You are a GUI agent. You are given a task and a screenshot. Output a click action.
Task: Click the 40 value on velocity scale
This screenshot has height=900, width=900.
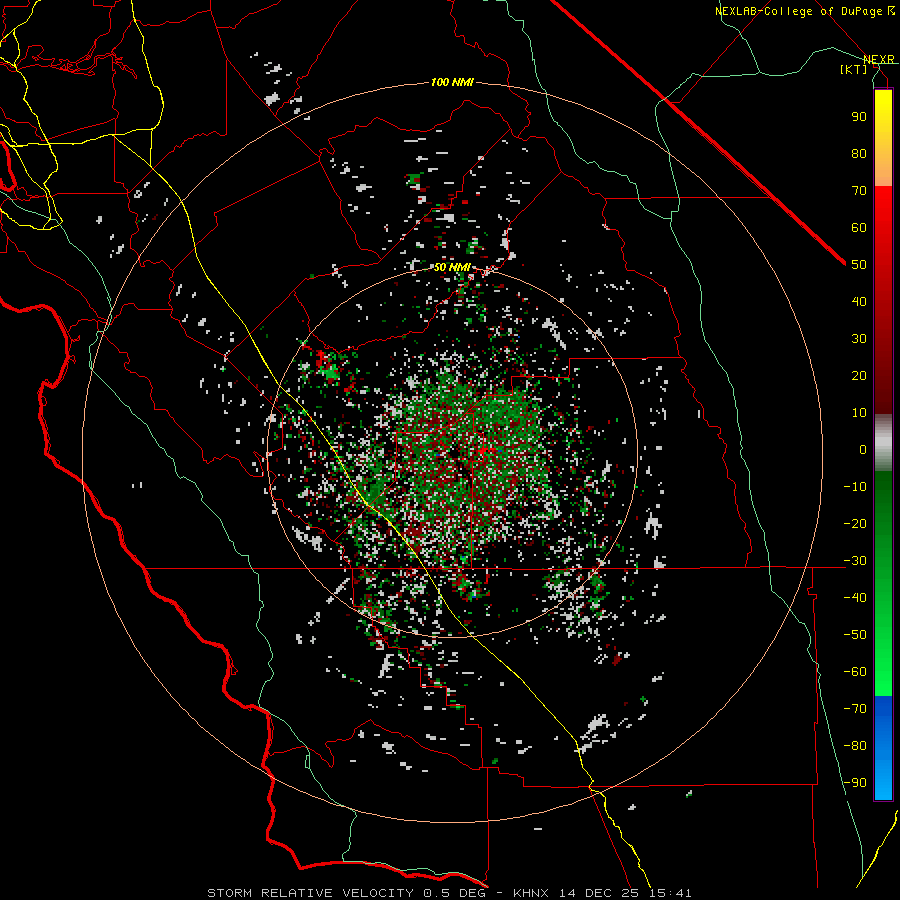(x=859, y=302)
